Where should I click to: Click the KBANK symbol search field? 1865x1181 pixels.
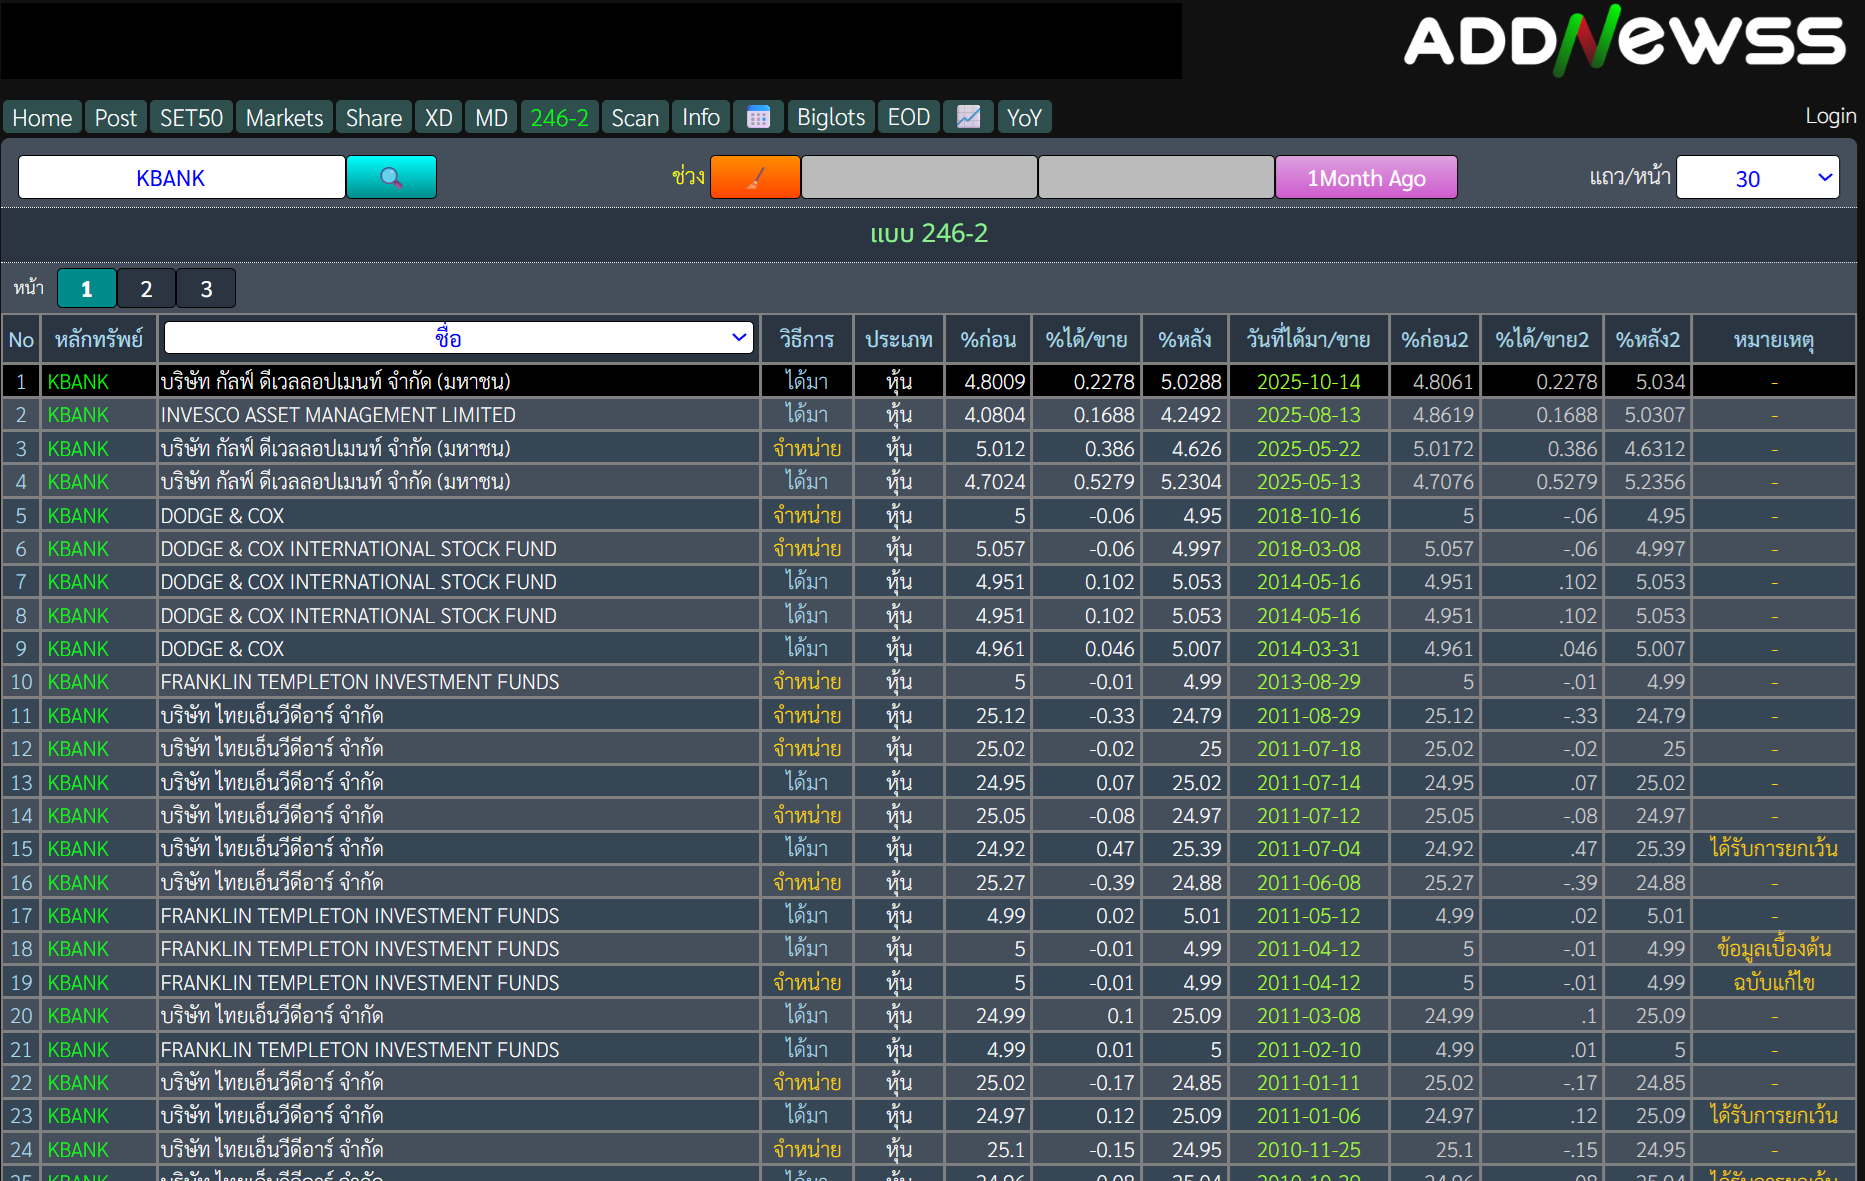point(182,178)
